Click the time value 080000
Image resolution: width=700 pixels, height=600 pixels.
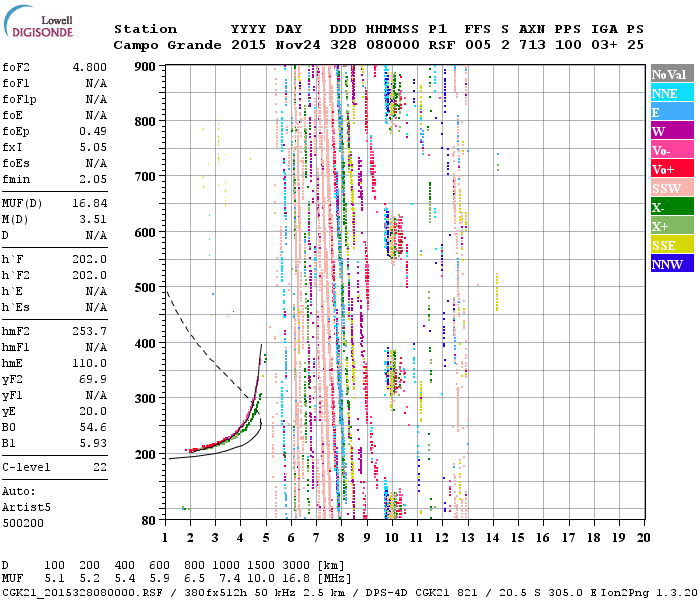tap(393, 45)
